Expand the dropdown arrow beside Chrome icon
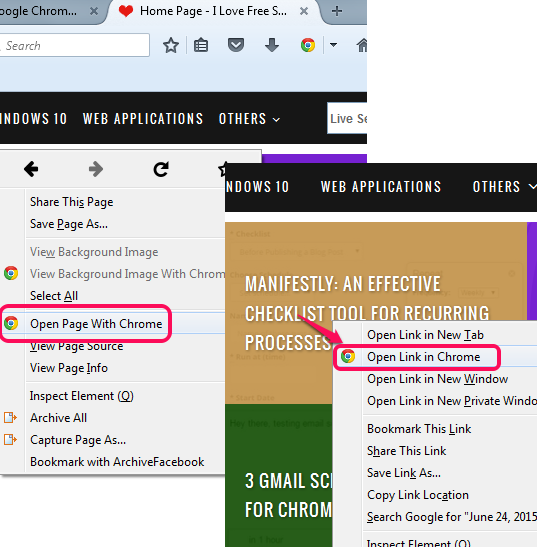This screenshot has width=537, height=547. 333,45
